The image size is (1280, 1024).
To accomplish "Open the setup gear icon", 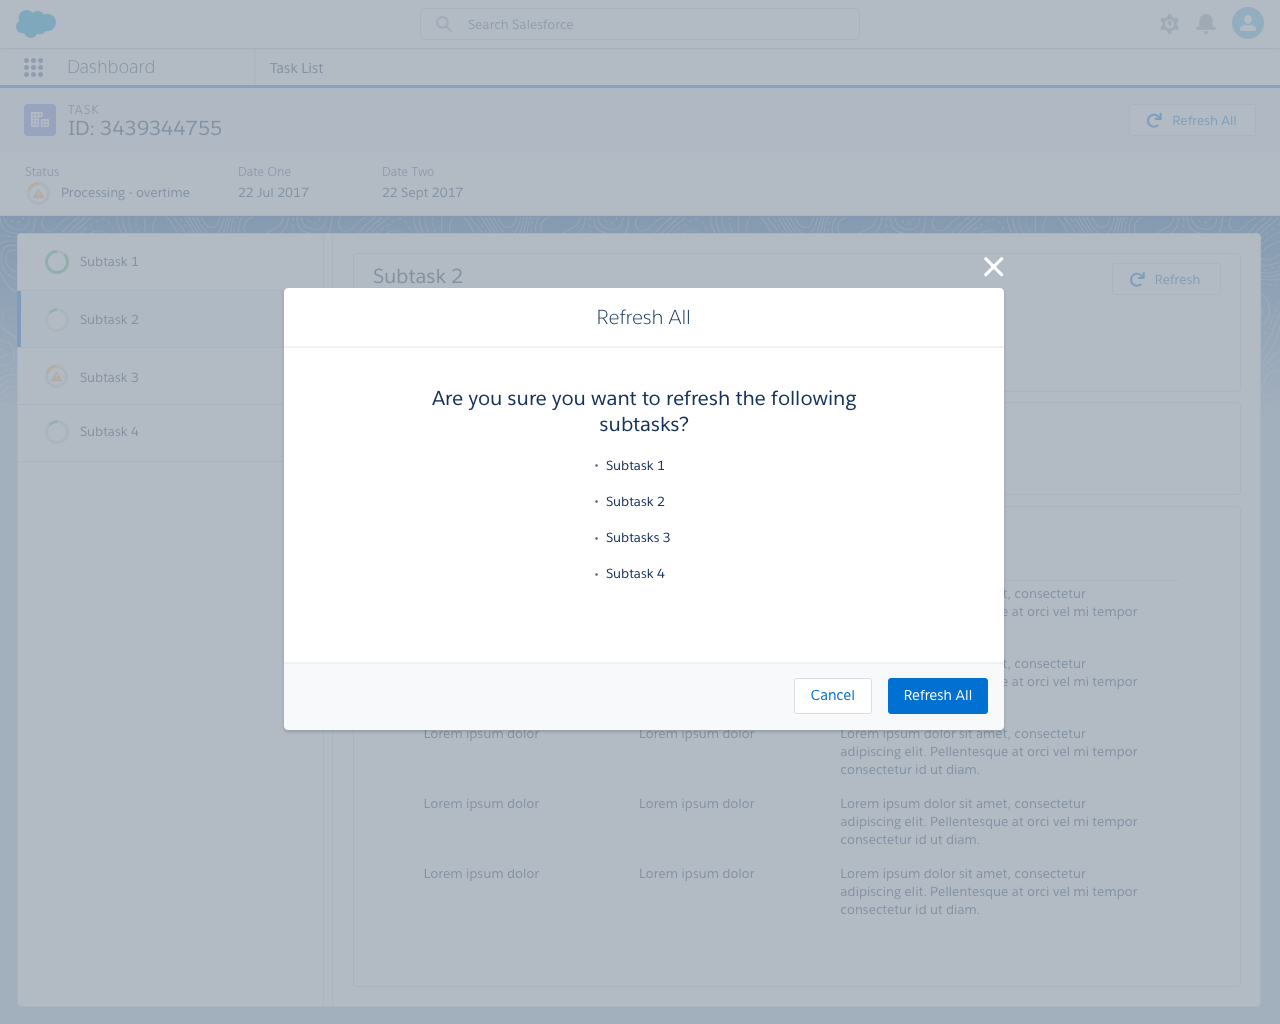I will pyautogui.click(x=1169, y=24).
